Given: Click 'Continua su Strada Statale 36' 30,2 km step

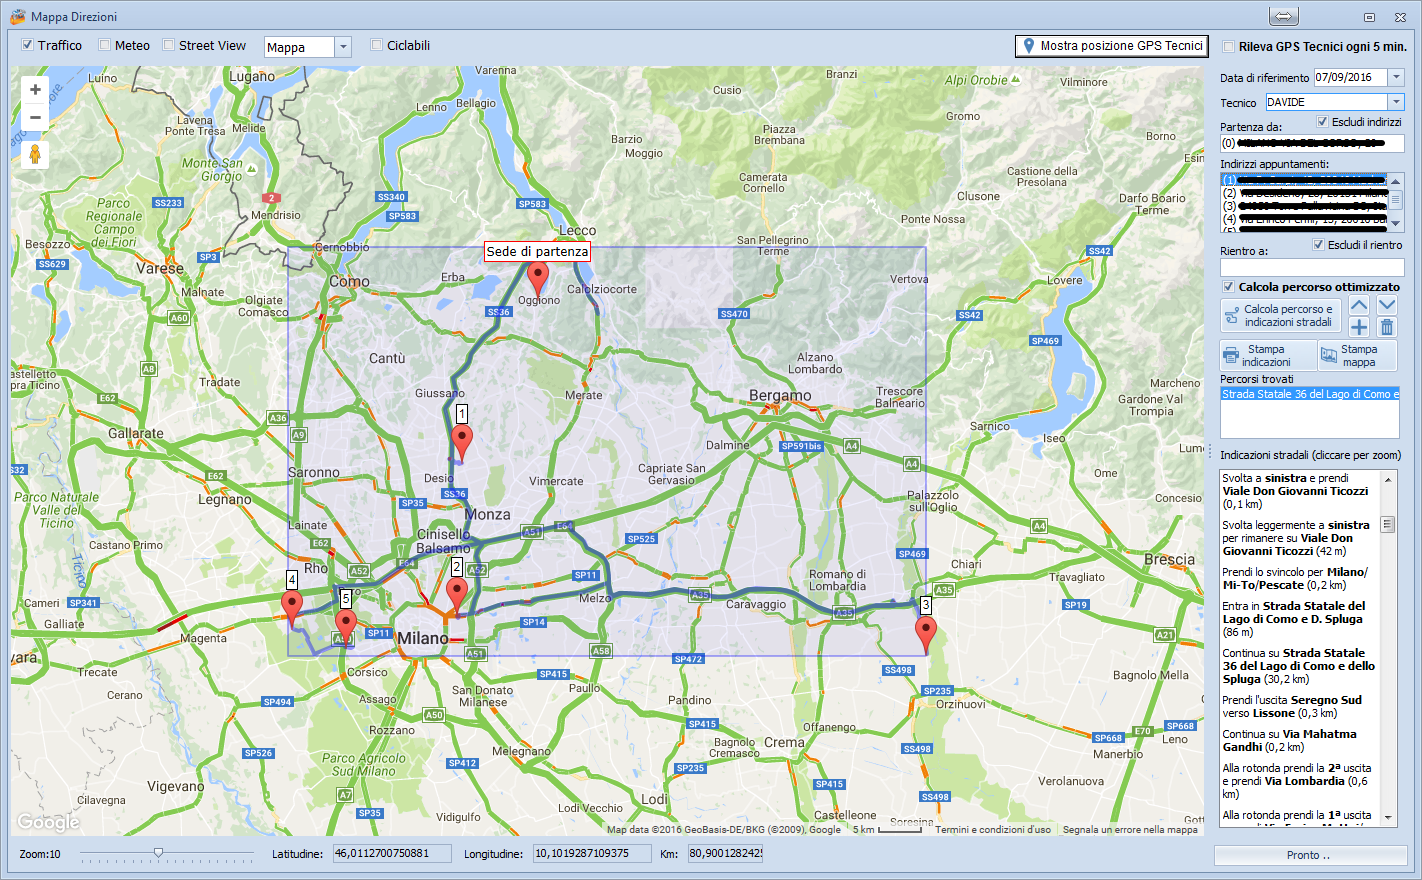Looking at the screenshot, I should [1299, 666].
